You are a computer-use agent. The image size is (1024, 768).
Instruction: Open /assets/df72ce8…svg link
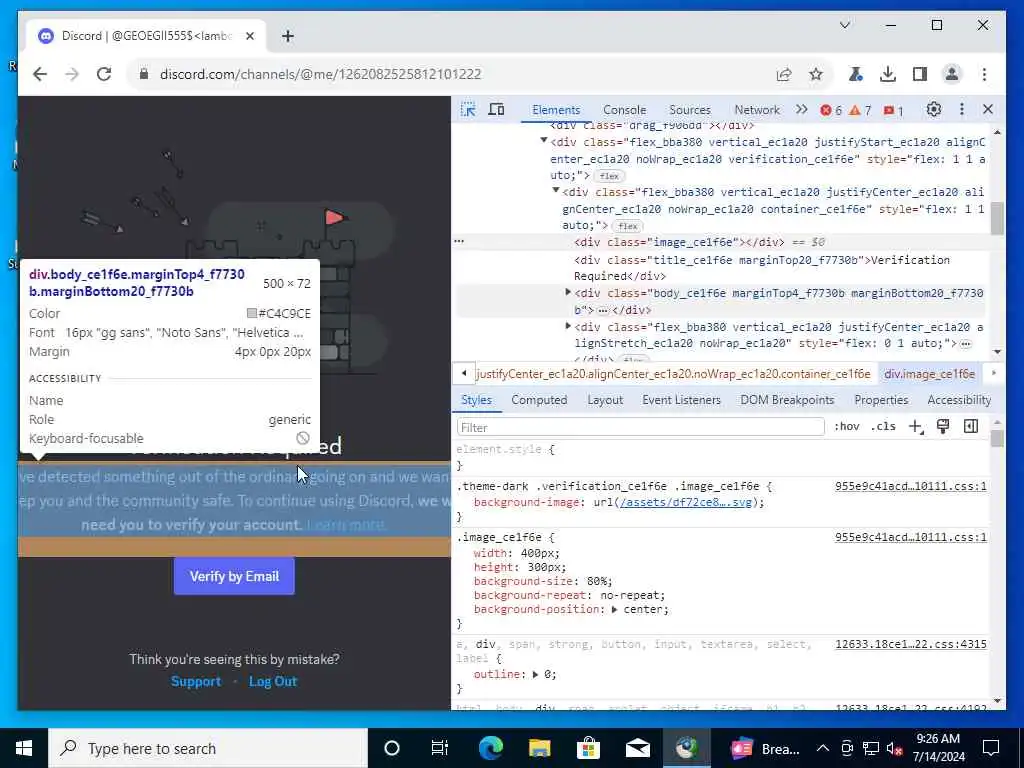tap(685, 502)
